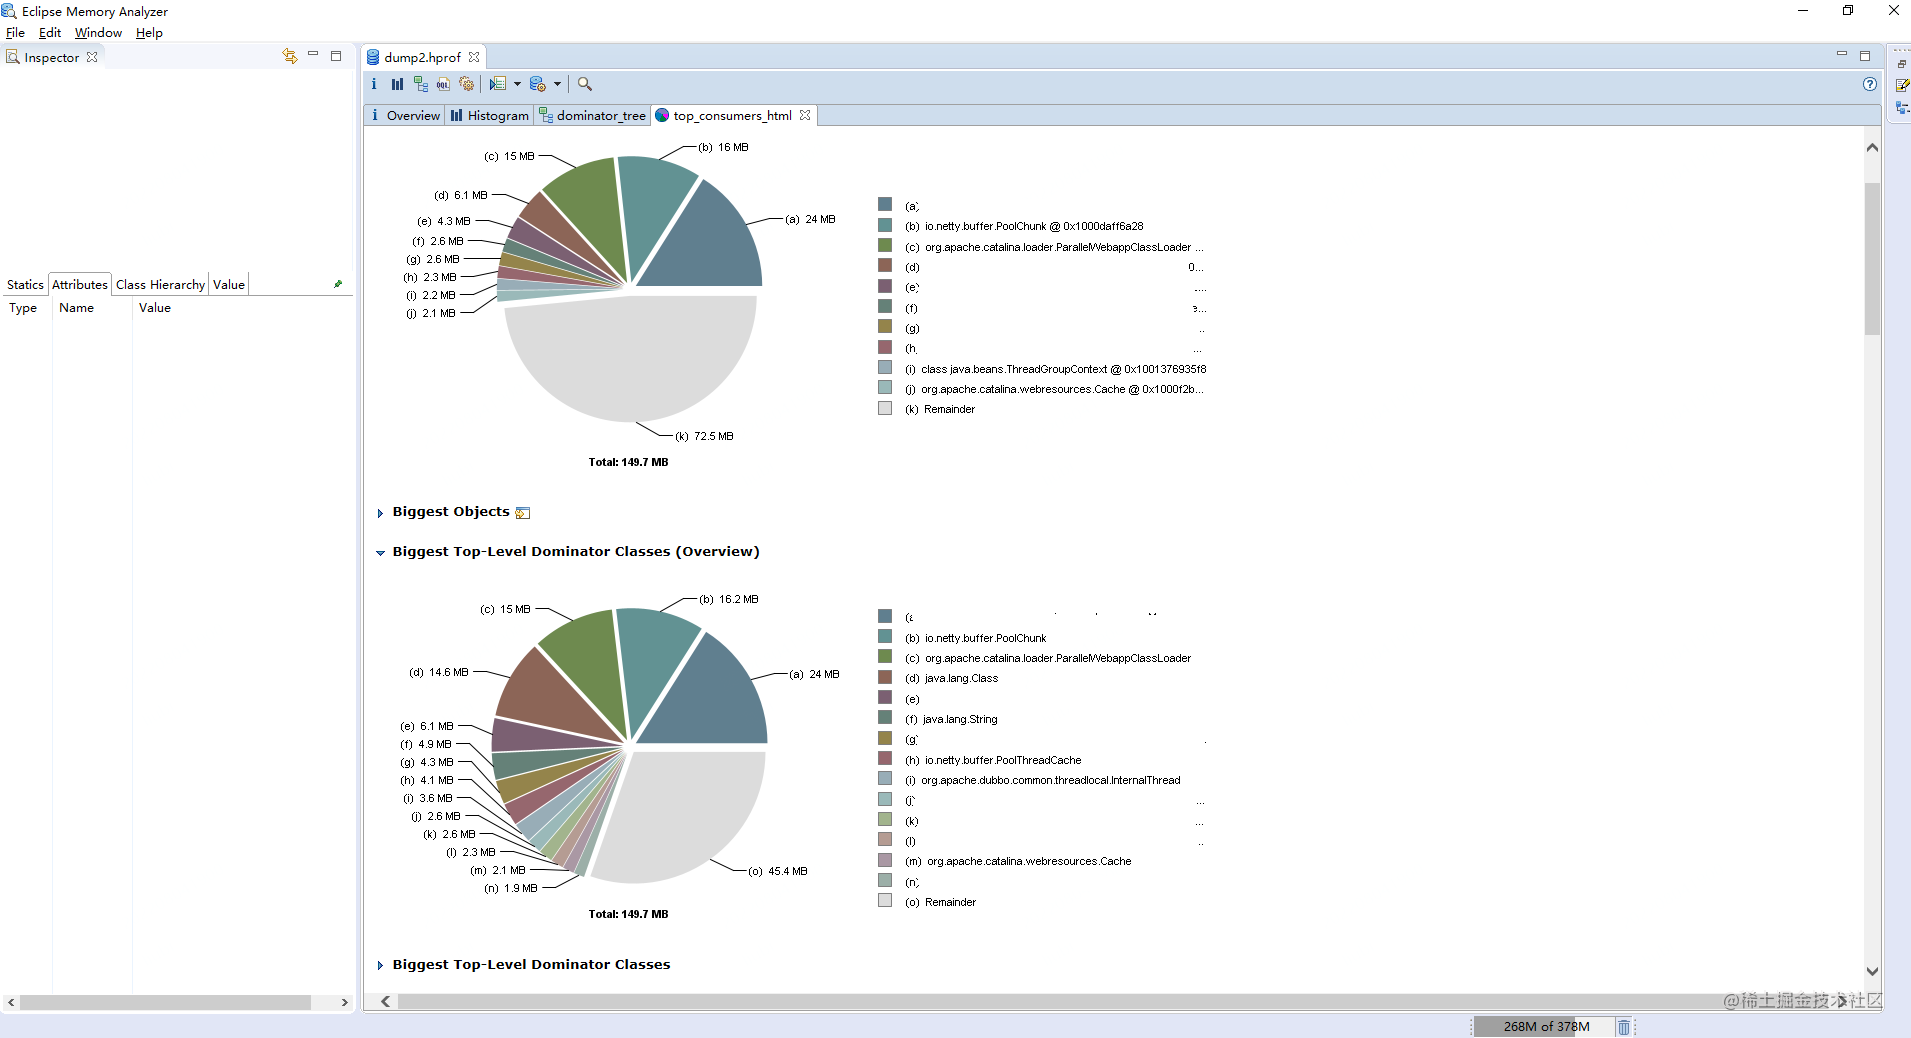This screenshot has width=1911, height=1038.
Task: Select the Statics tab in Inspector
Action: pos(25,284)
